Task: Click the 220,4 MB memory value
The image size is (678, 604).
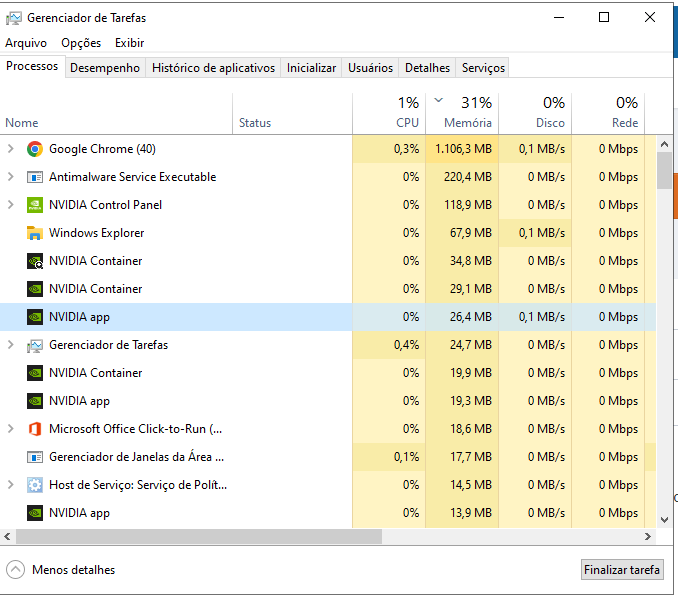Action: click(x=467, y=177)
